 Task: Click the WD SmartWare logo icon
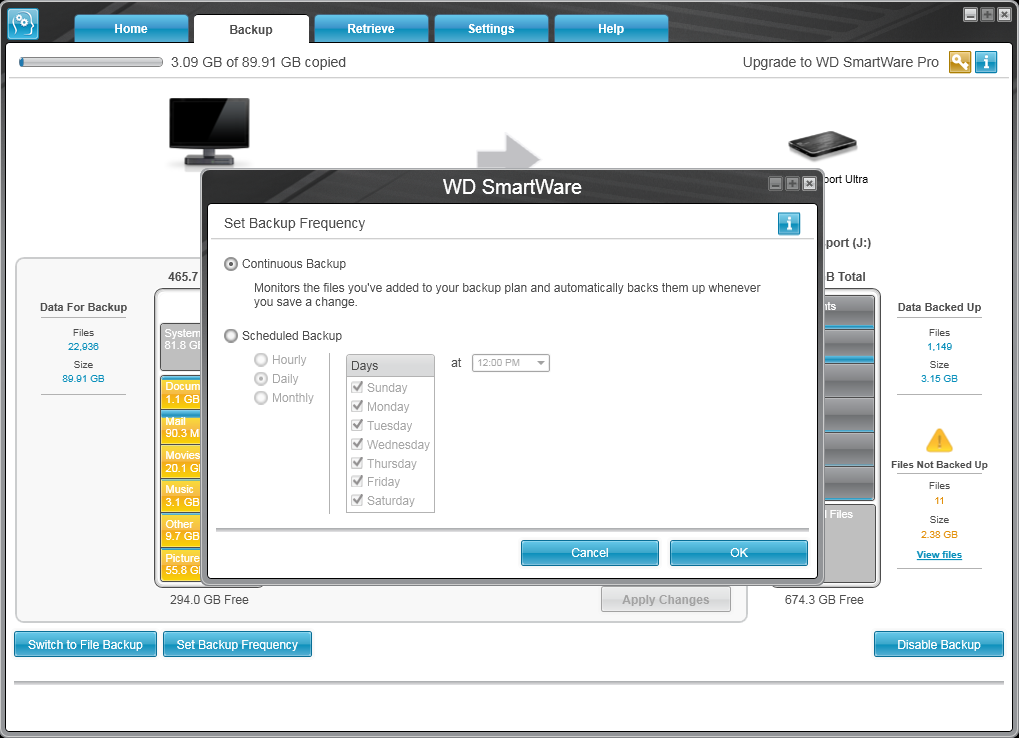[x=23, y=24]
